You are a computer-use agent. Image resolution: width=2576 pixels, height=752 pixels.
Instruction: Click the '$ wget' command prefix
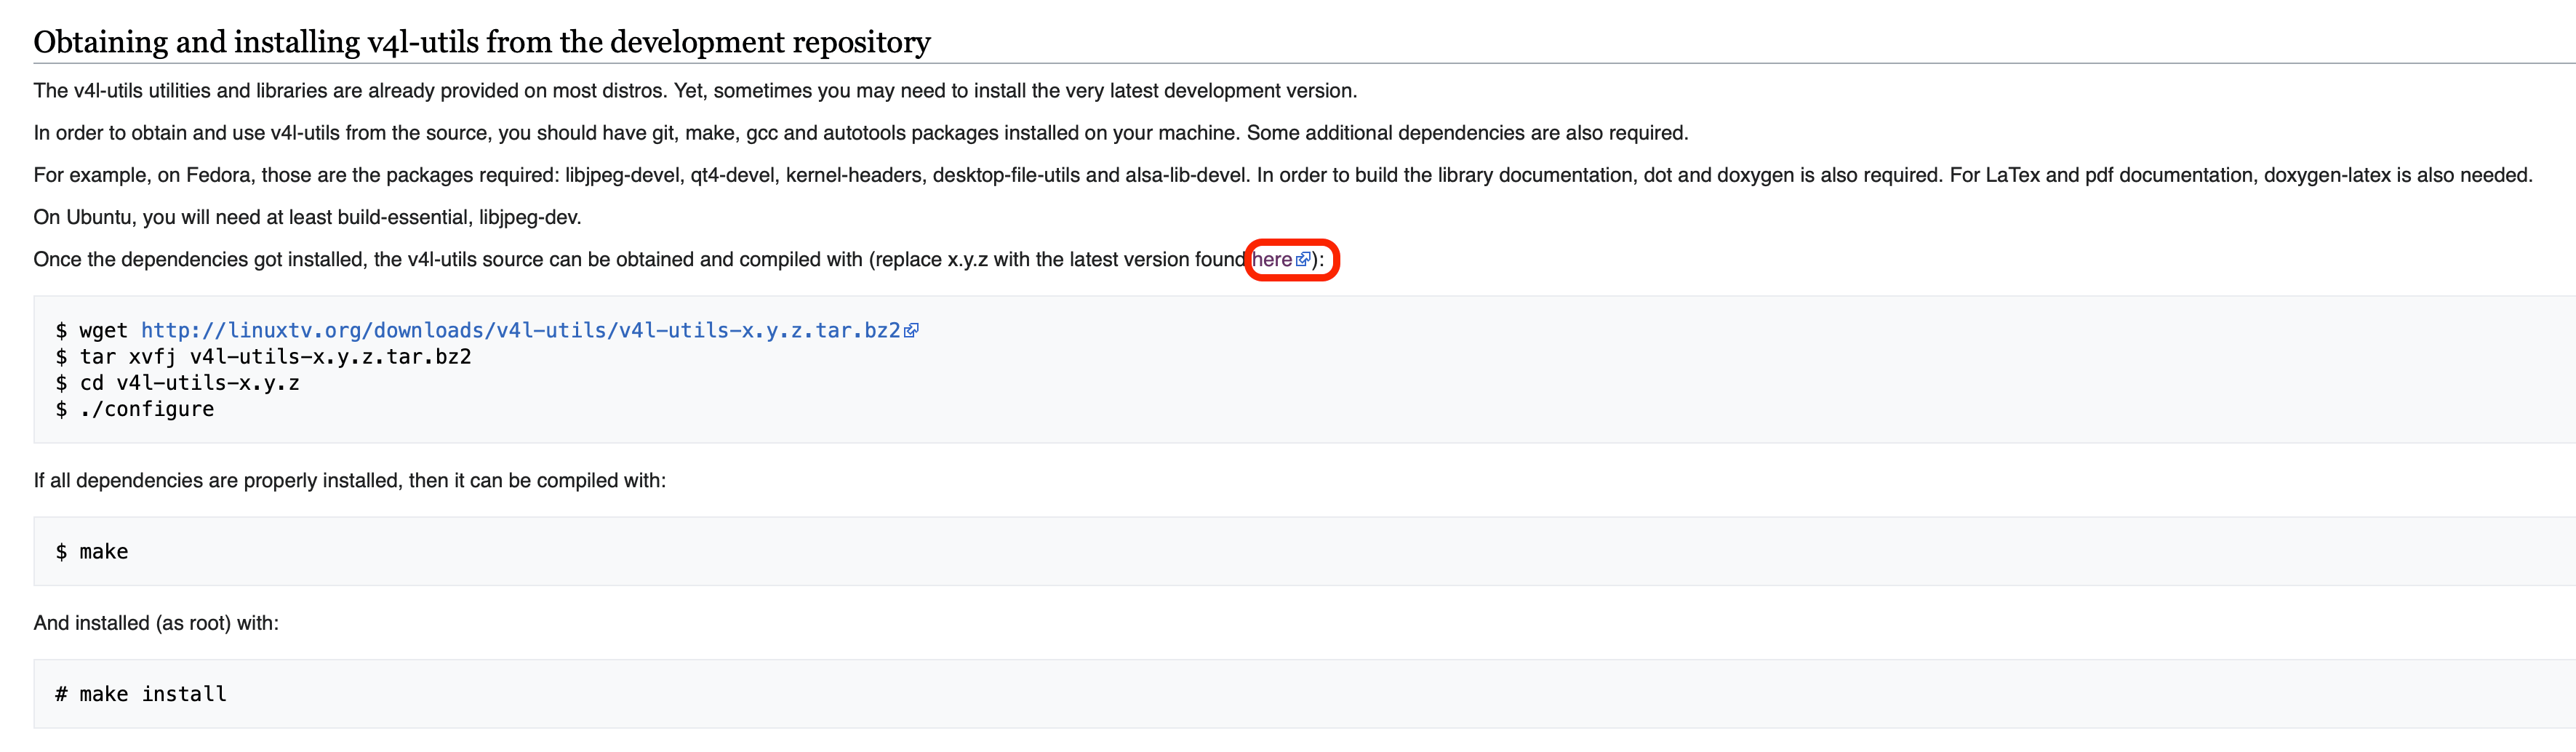point(92,331)
